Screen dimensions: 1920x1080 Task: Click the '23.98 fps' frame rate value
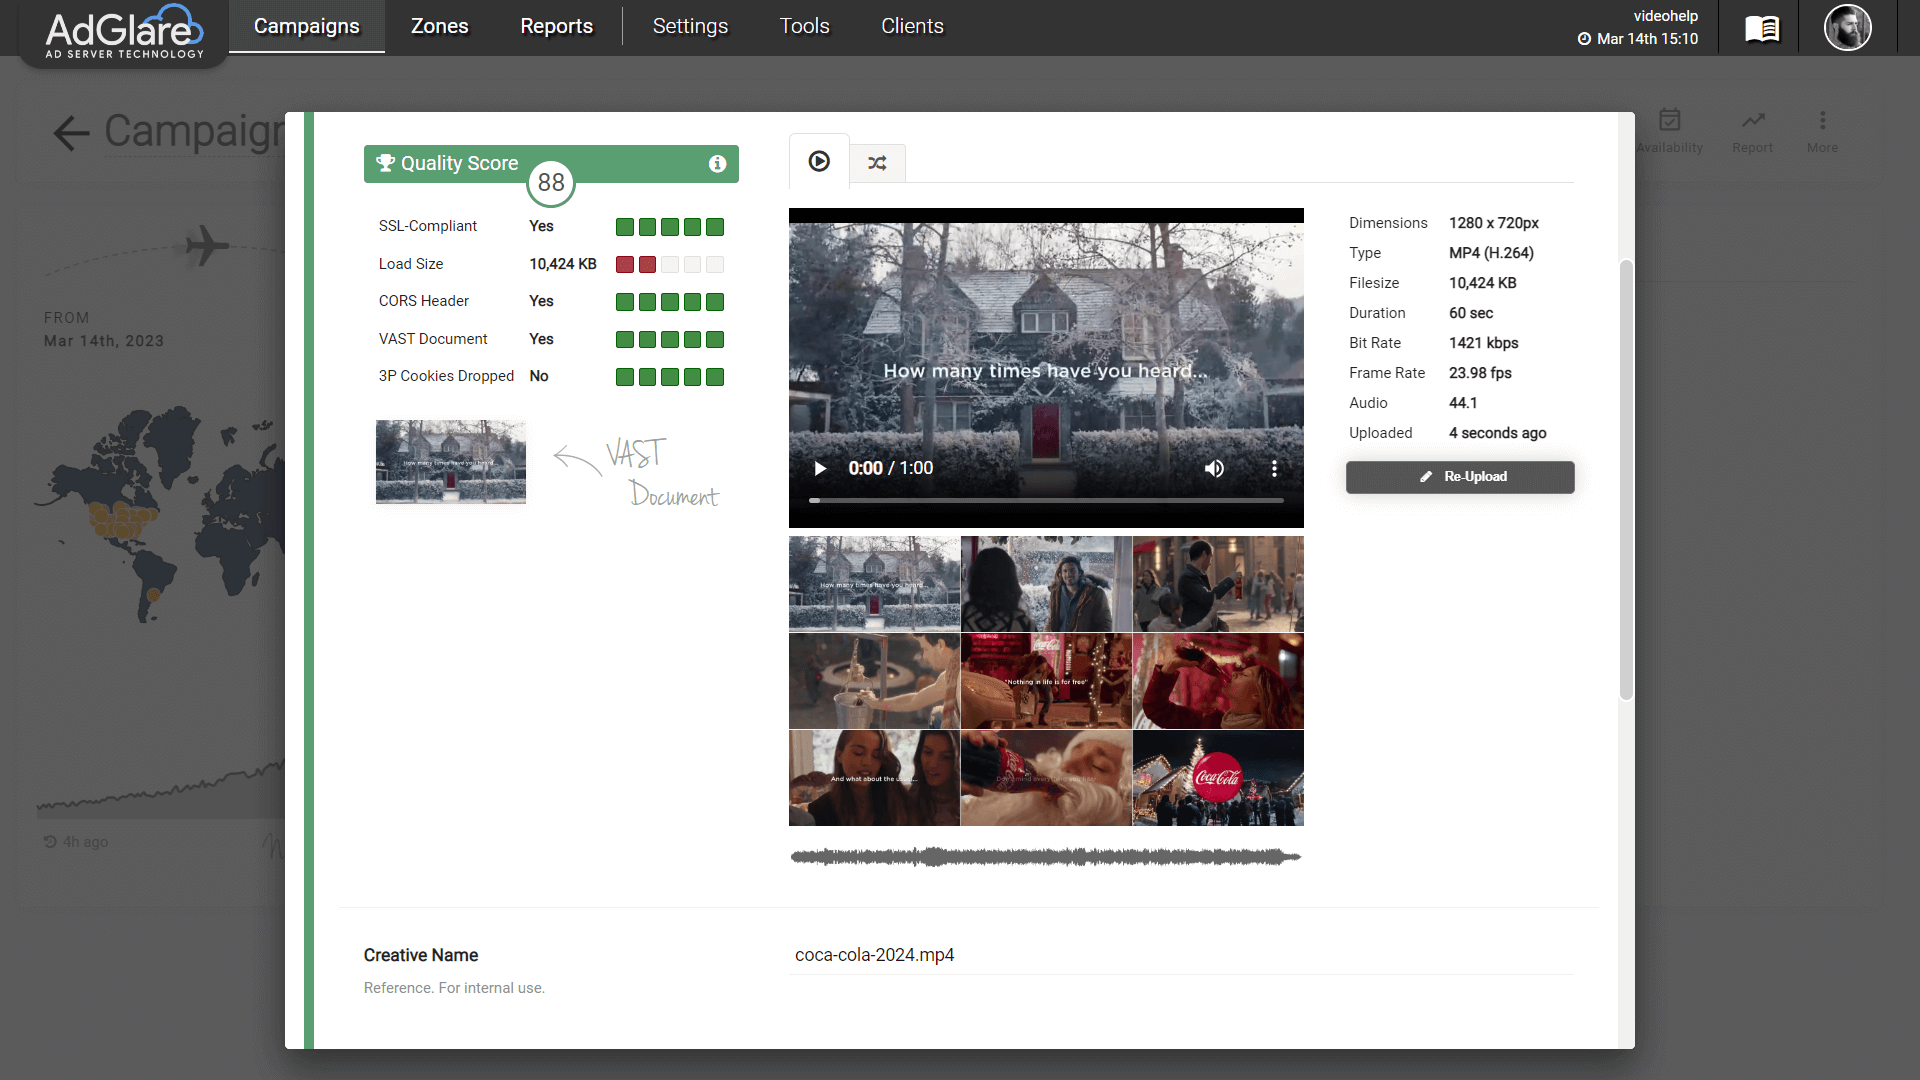[x=1480, y=373]
